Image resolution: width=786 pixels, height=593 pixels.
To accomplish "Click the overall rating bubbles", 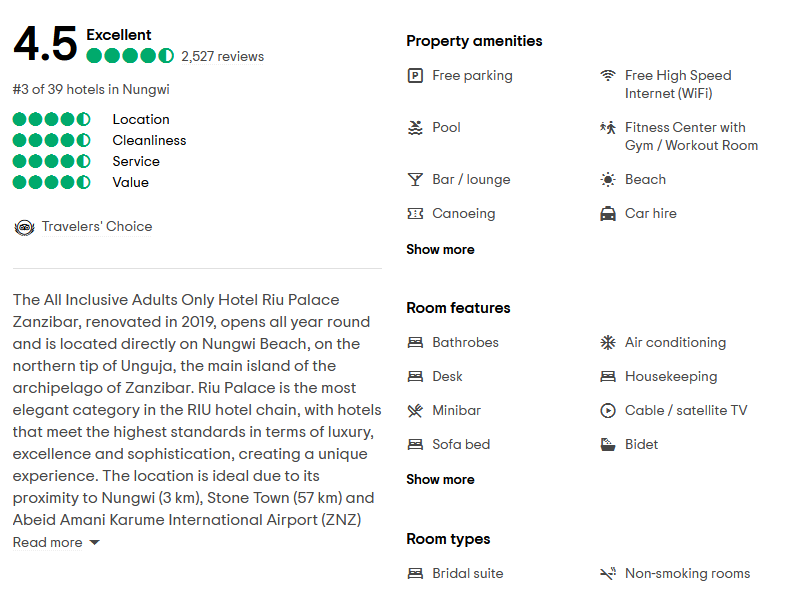I will point(130,56).
